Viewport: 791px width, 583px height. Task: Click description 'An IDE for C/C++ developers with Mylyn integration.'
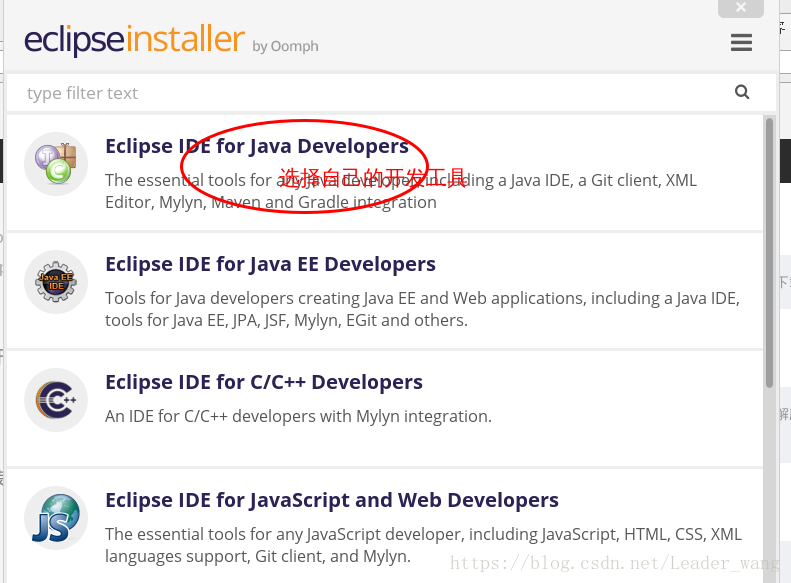tap(298, 417)
